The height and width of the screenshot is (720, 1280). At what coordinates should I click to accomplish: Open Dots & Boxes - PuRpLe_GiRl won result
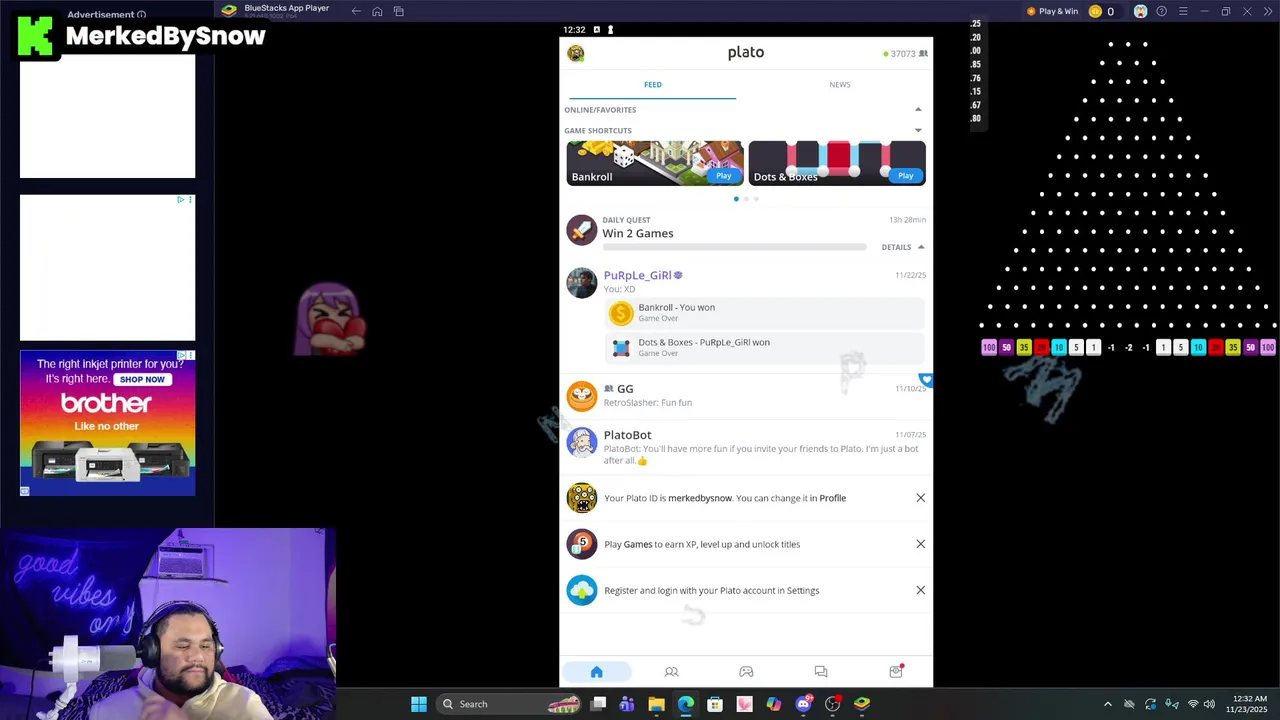click(765, 348)
